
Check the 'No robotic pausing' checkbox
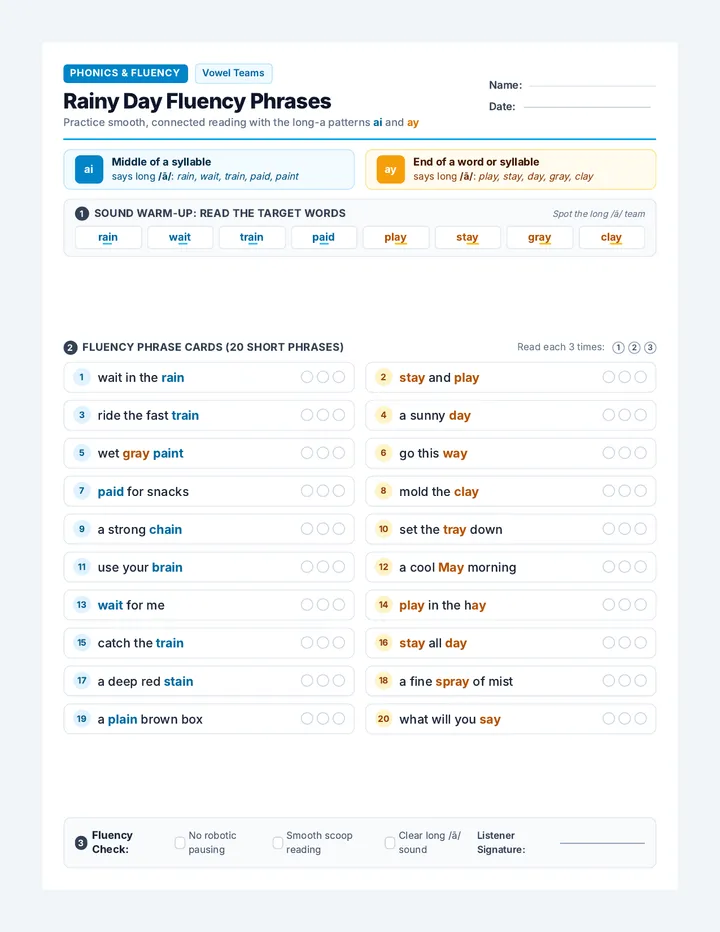pyautogui.click(x=180, y=843)
